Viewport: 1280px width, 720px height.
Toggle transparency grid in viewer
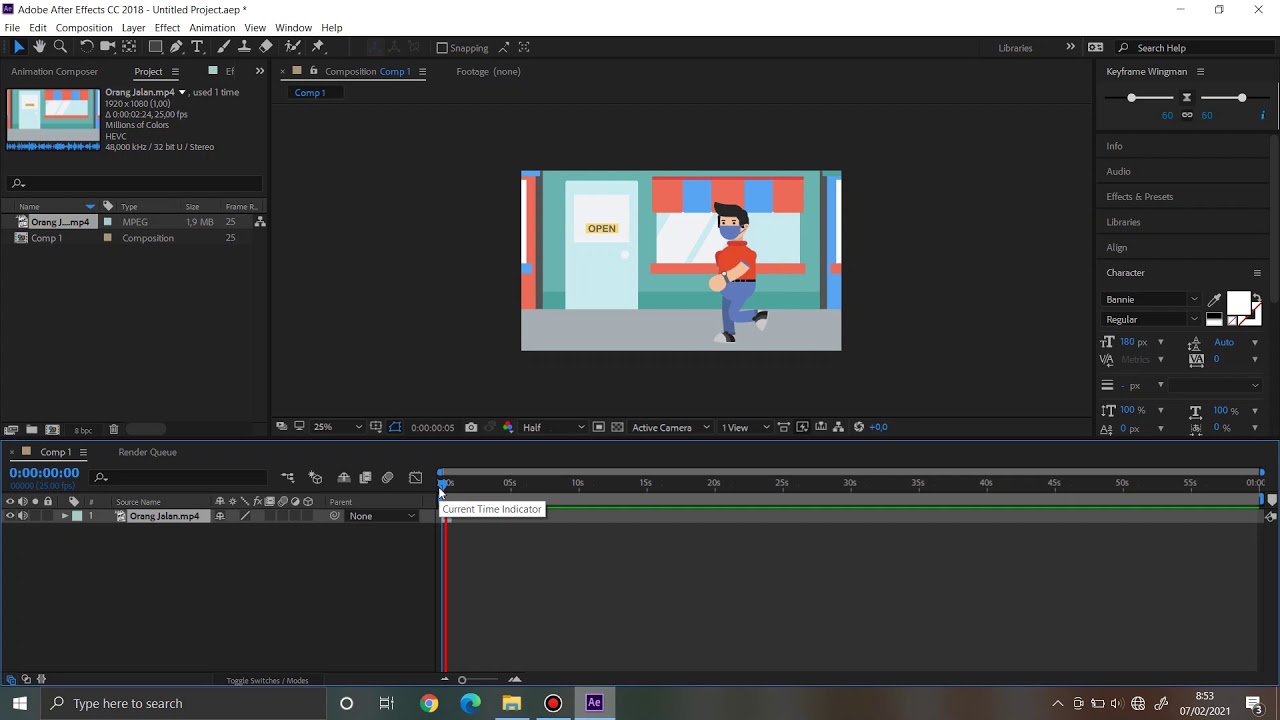point(617,427)
